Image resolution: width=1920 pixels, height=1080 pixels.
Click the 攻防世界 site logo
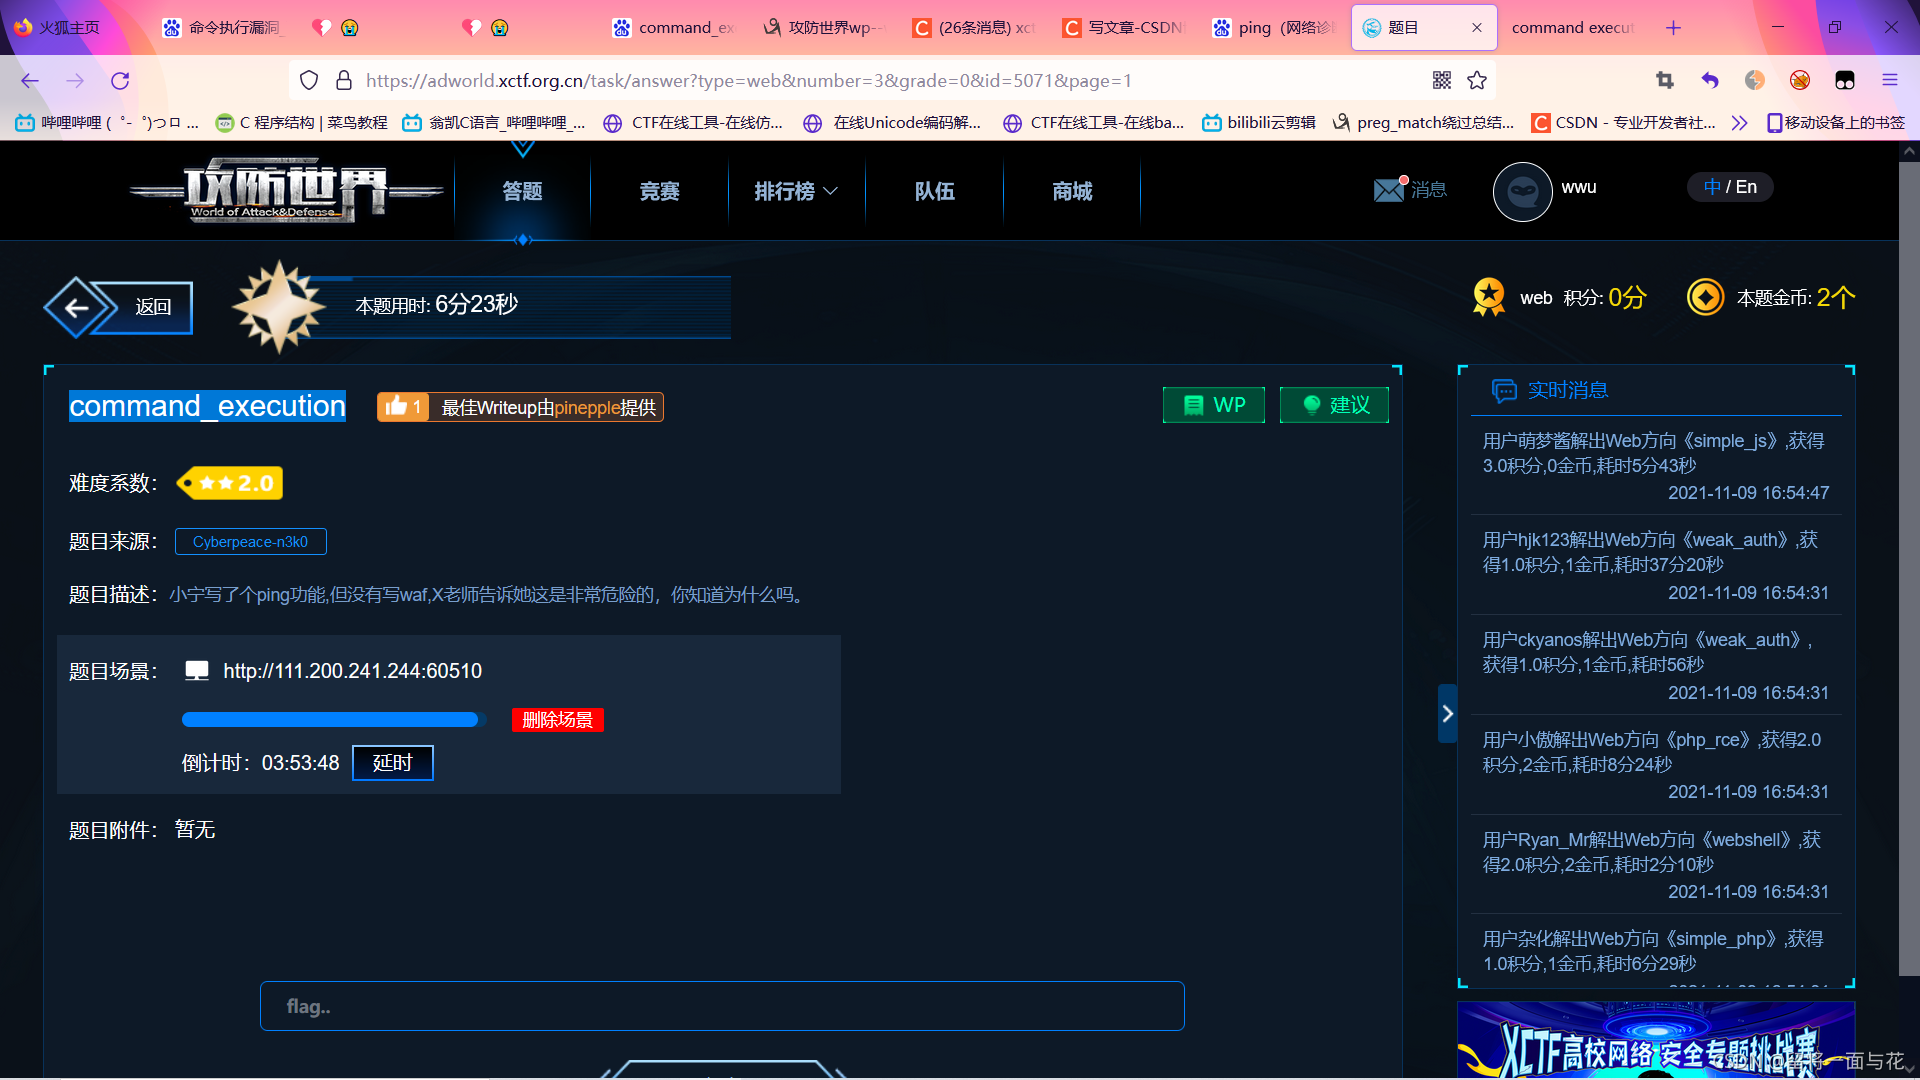click(x=285, y=190)
